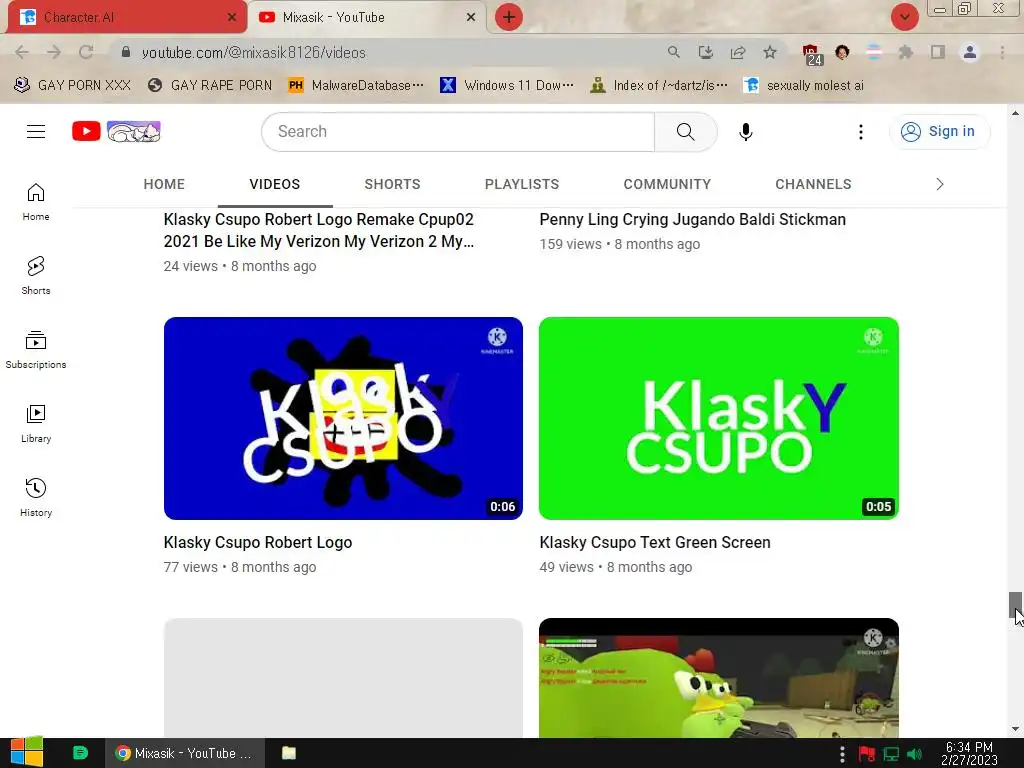
Task: Close the Mixasik - YouTube tab
Action: click(470, 18)
